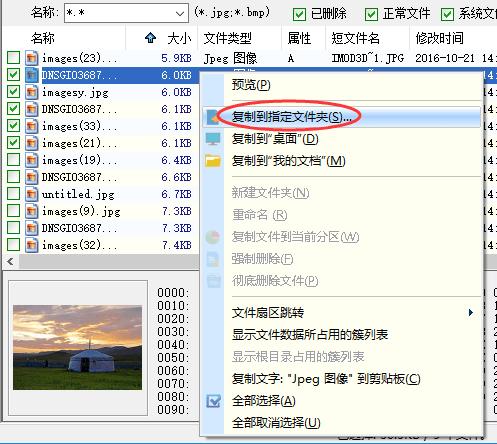Click the check icon beside Select All
The width and height of the screenshot is (497, 444).
pyautogui.click(x=213, y=401)
